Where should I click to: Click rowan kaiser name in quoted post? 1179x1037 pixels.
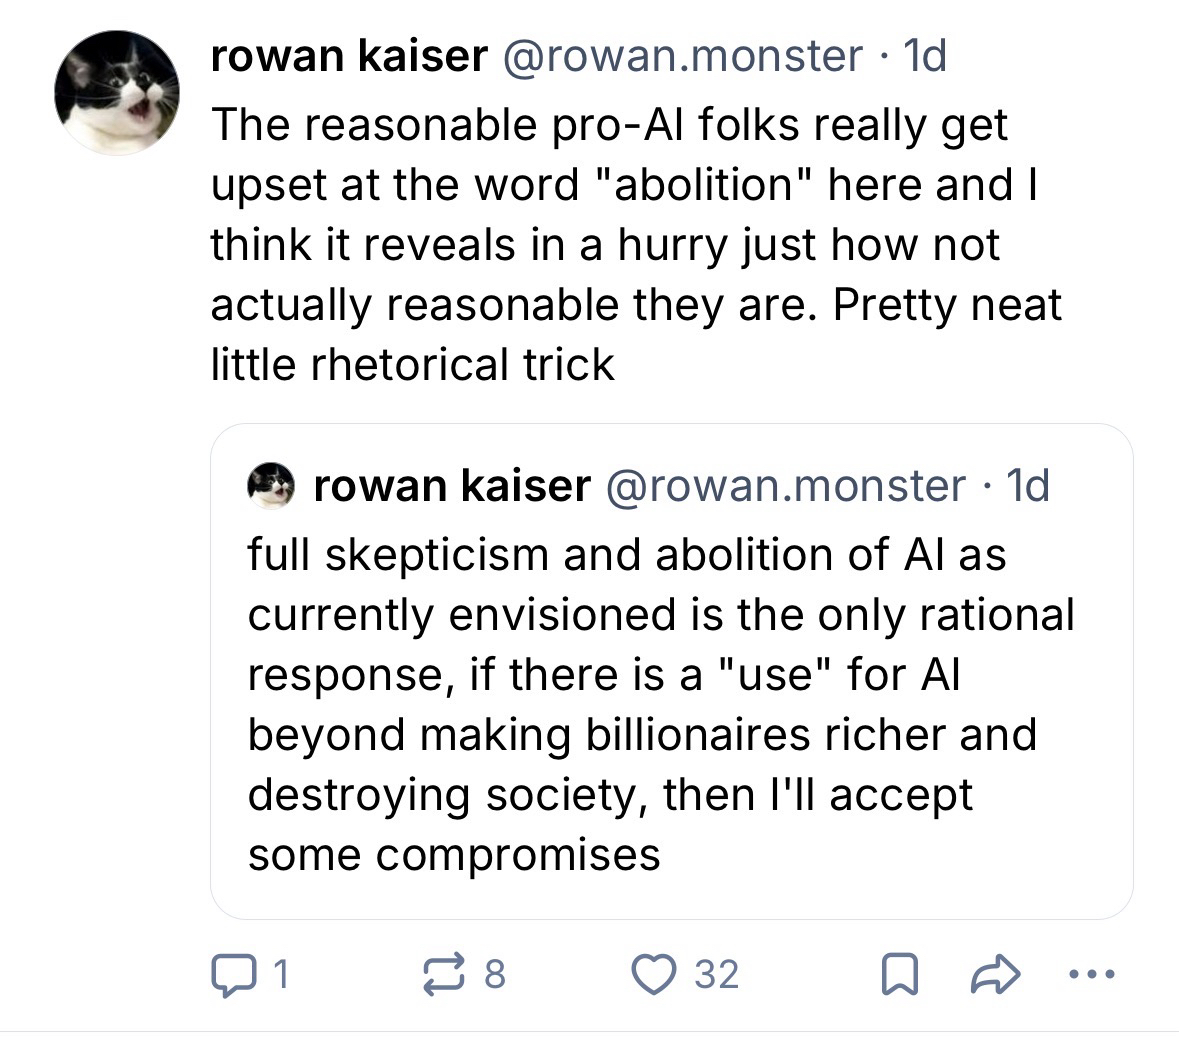pyautogui.click(x=451, y=486)
